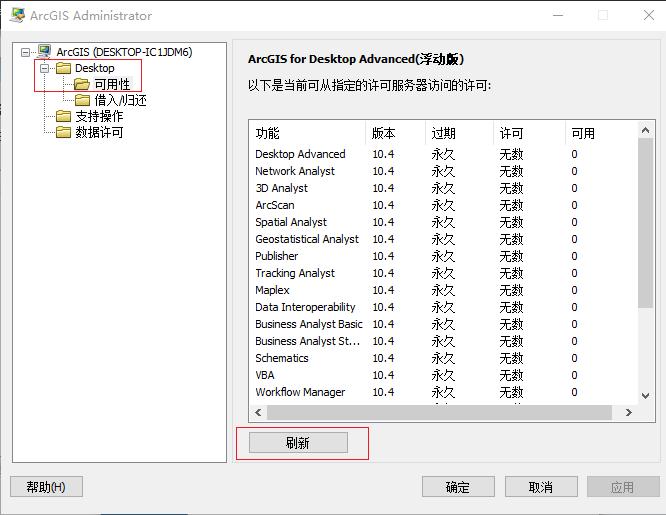Click the Desktop folder icon
Screen dimensions: 666x515
click(63, 68)
